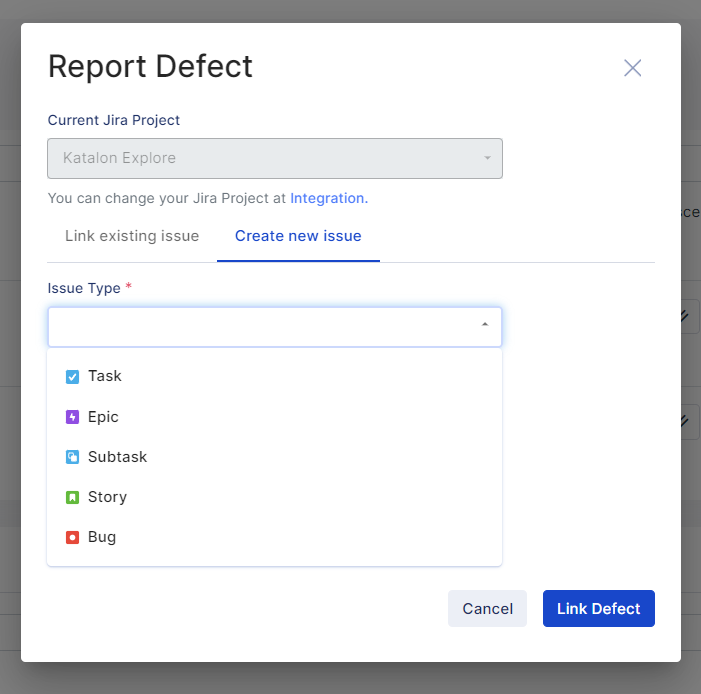
Task: Click the Subtask icon in the list
Action: coord(72,457)
